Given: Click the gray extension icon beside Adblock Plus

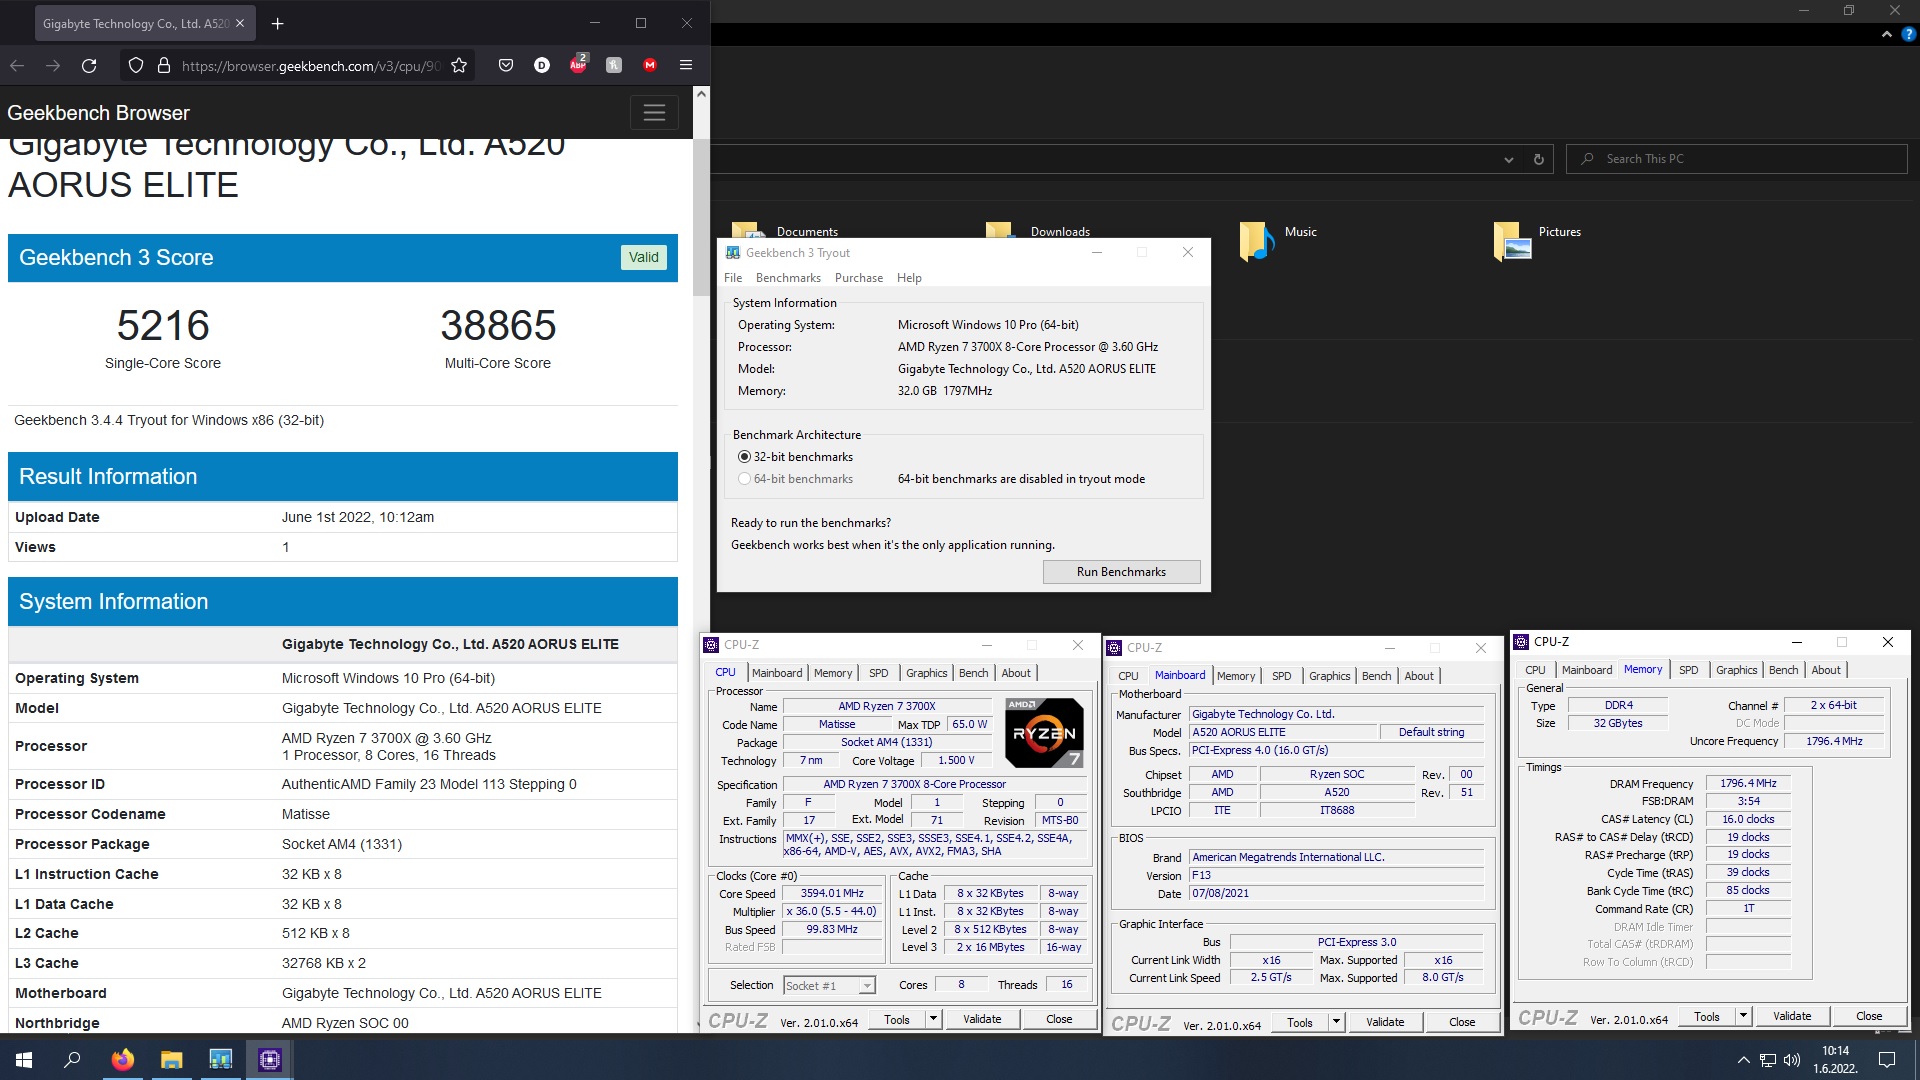Looking at the screenshot, I should pyautogui.click(x=614, y=66).
